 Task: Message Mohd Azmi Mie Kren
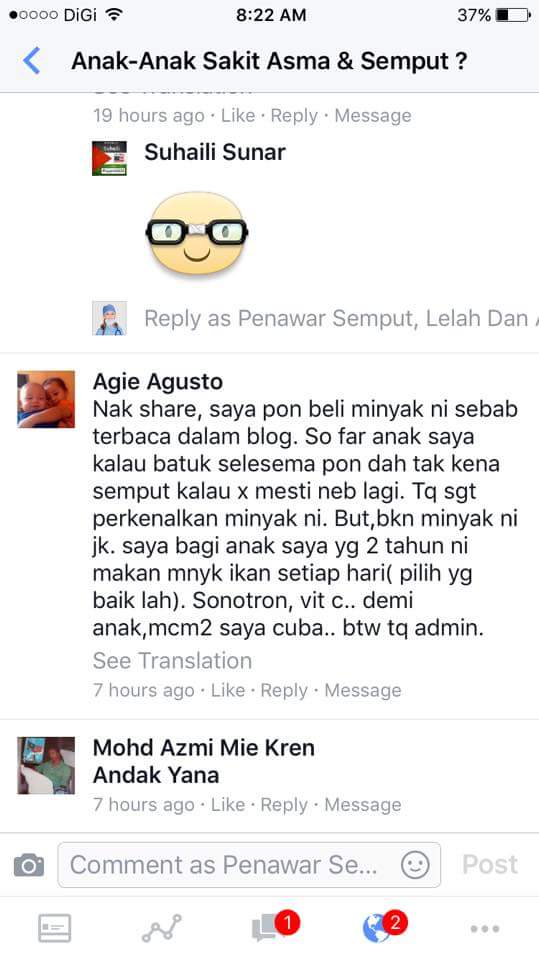[363, 804]
